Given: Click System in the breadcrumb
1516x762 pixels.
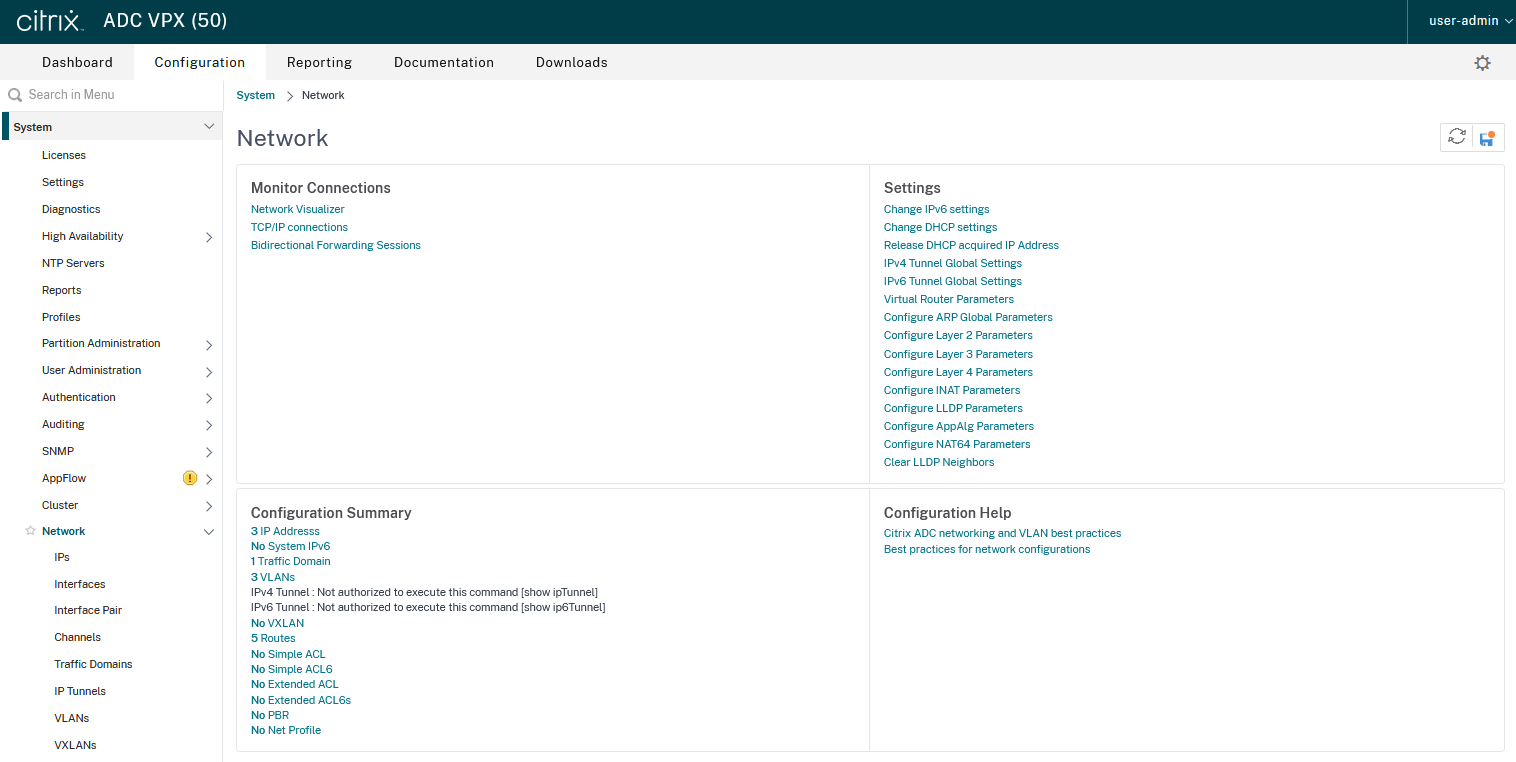Looking at the screenshot, I should tap(255, 95).
